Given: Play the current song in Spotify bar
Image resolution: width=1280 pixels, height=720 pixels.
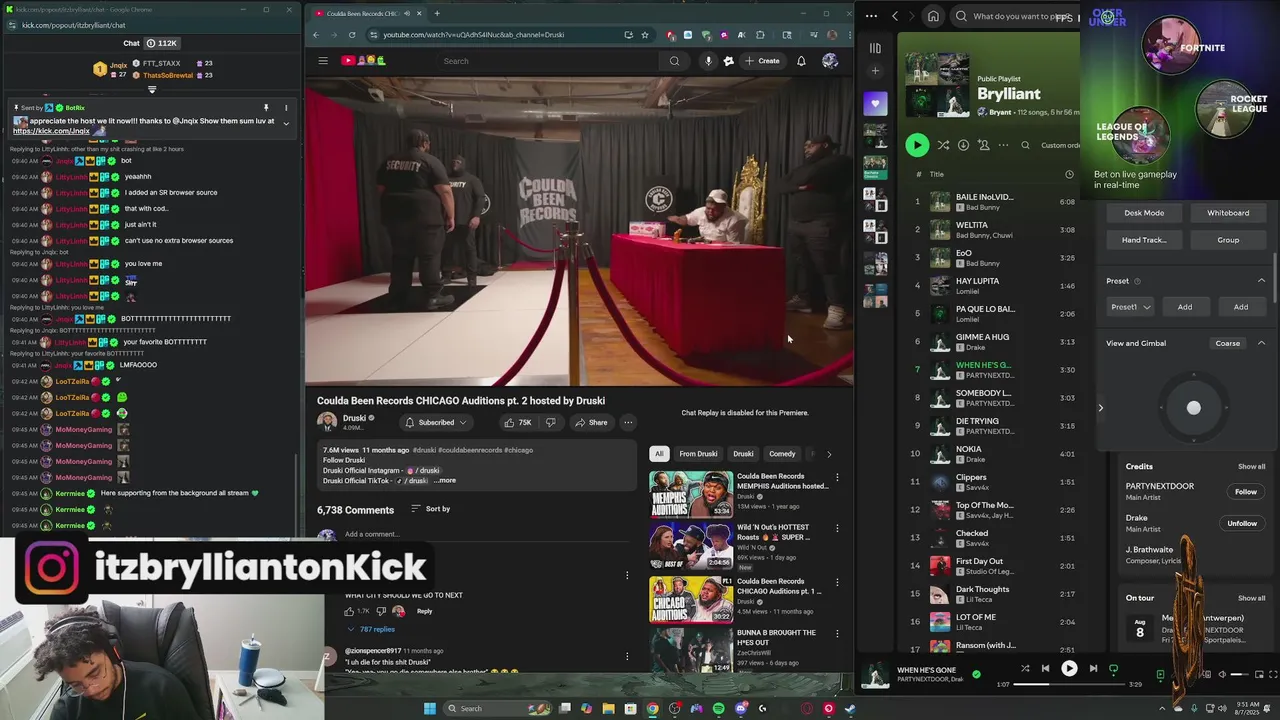Looking at the screenshot, I should tap(1069, 668).
